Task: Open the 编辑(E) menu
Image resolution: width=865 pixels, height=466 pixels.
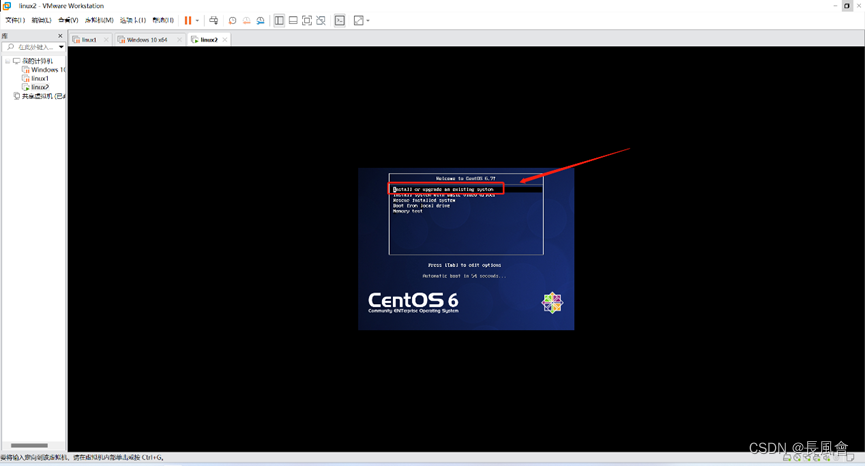Action: tap(41, 20)
